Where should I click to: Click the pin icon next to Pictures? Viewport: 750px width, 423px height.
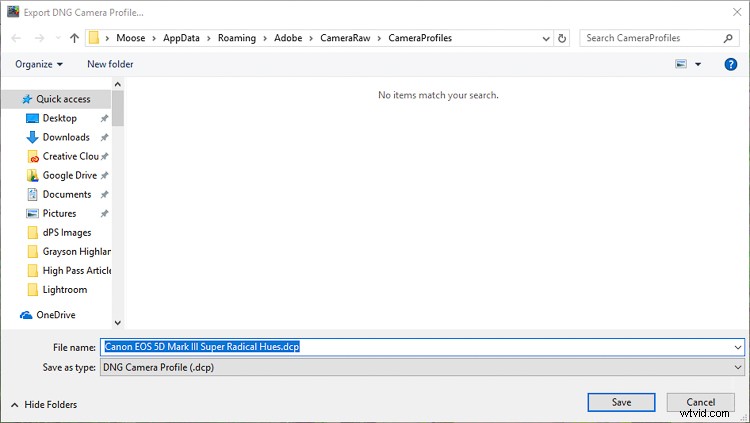click(x=104, y=213)
